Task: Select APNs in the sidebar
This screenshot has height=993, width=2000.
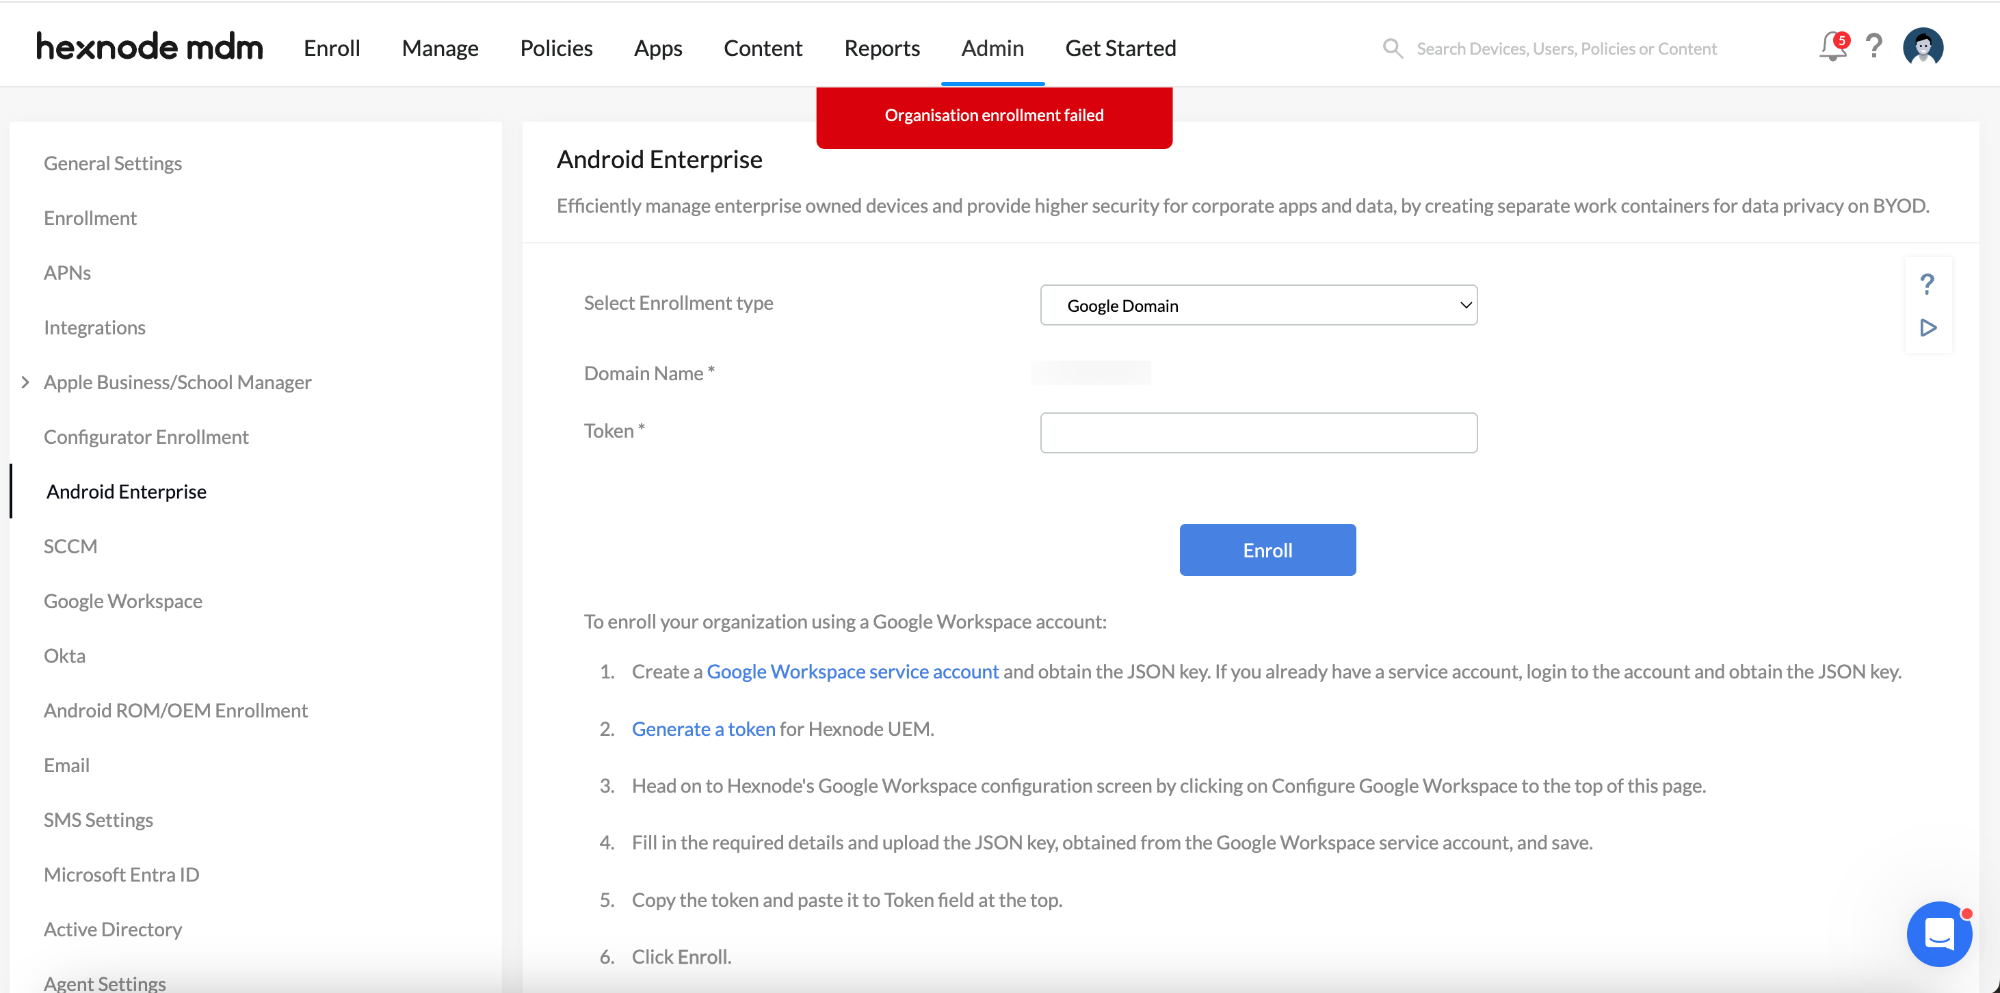Action: (x=67, y=273)
